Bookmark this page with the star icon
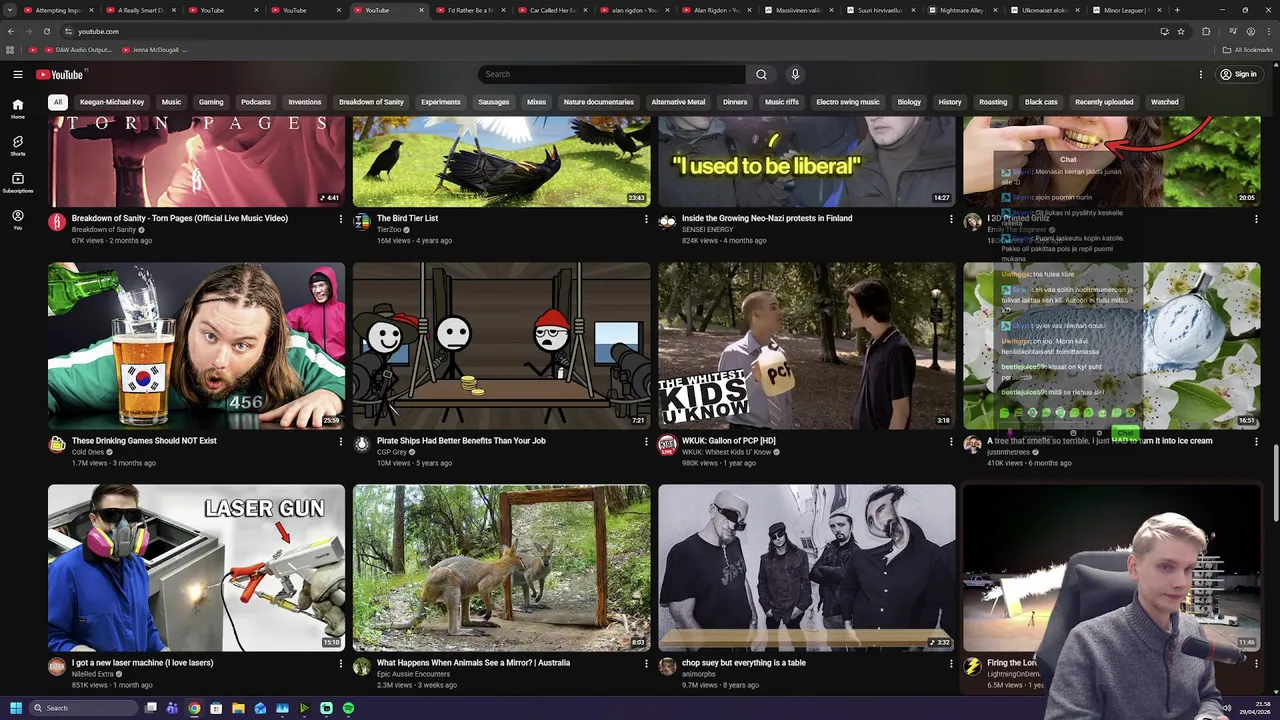Screen dimensions: 1280x720 [x=1181, y=31]
